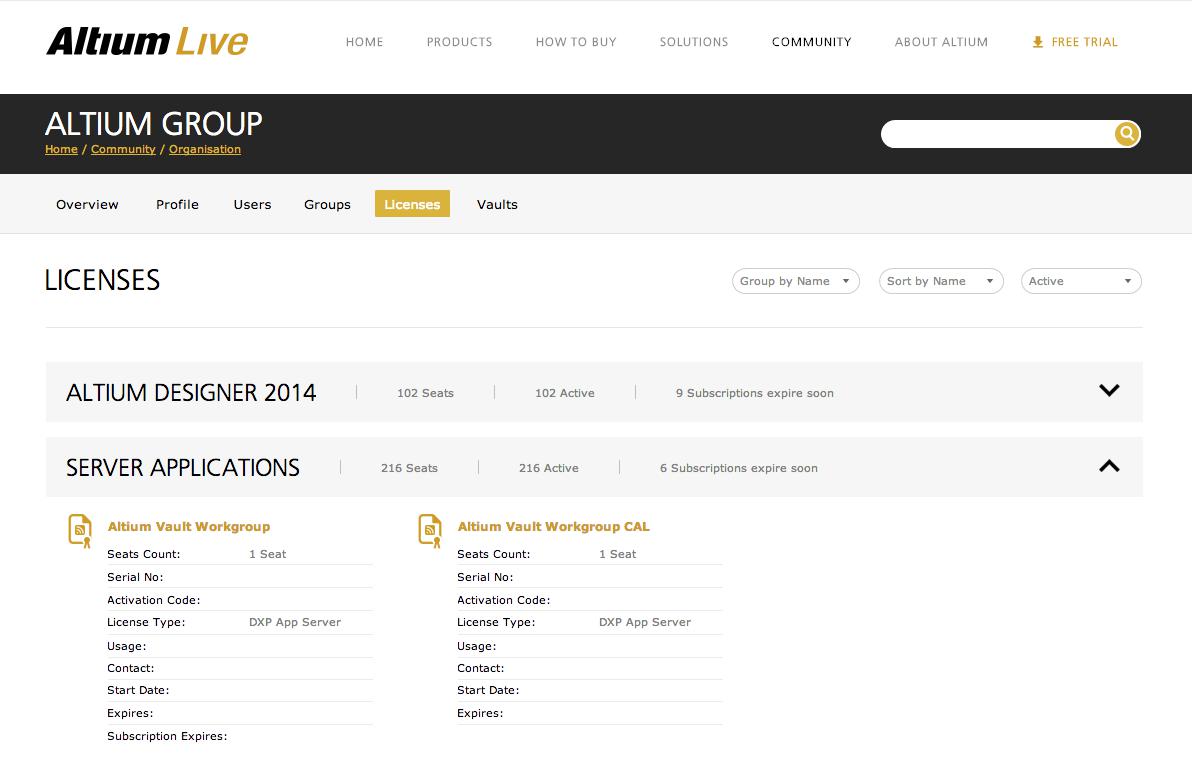This screenshot has width=1192, height=758.
Task: Open the Products menu item
Action: pos(459,42)
